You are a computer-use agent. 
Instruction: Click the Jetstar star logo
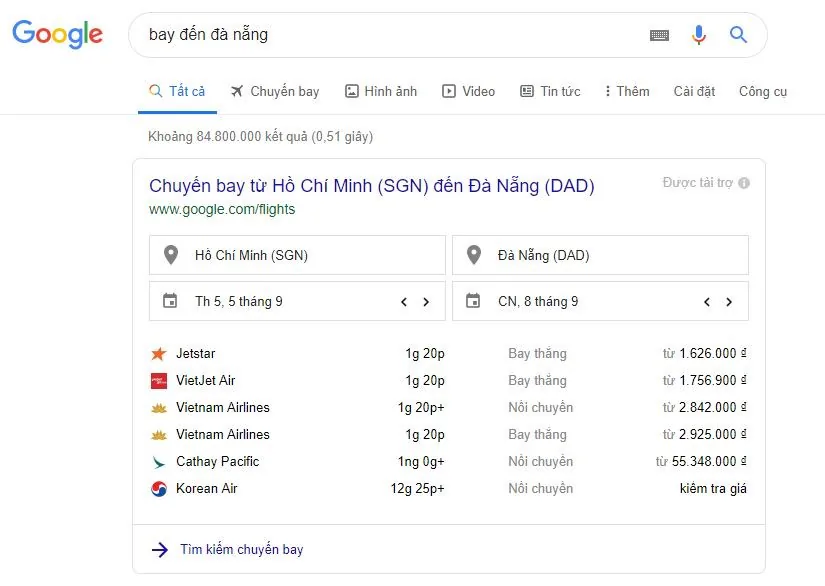(x=158, y=353)
